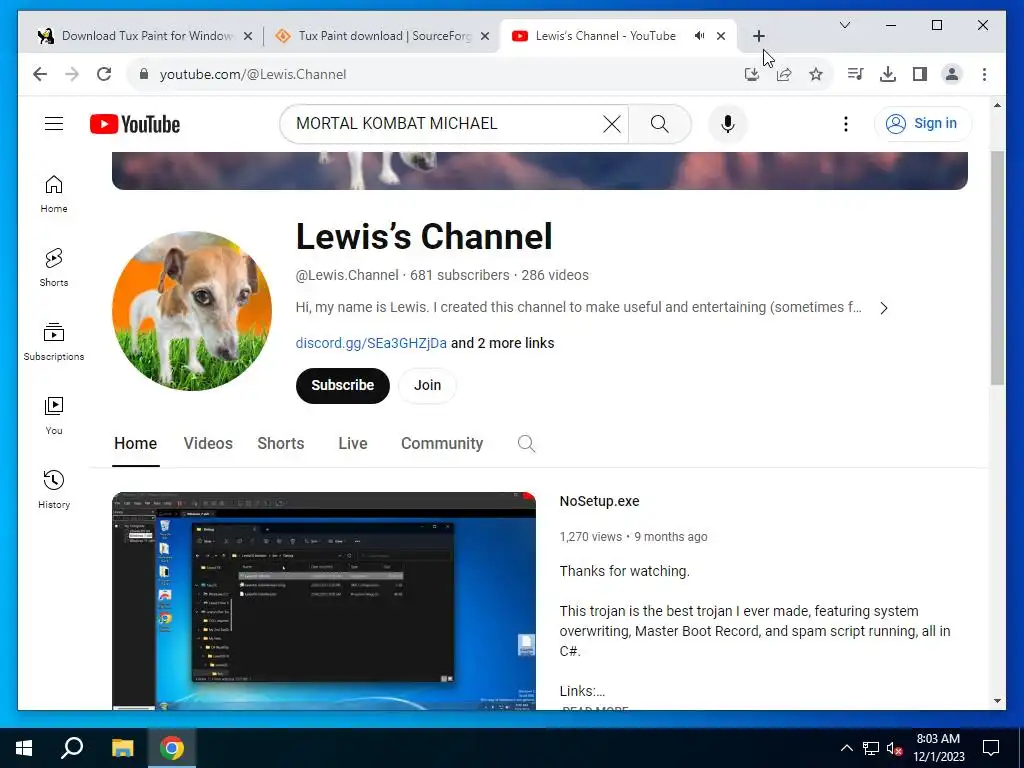Image resolution: width=1024 pixels, height=768 pixels.
Task: Open Shorts in sidebar
Action: point(54,268)
